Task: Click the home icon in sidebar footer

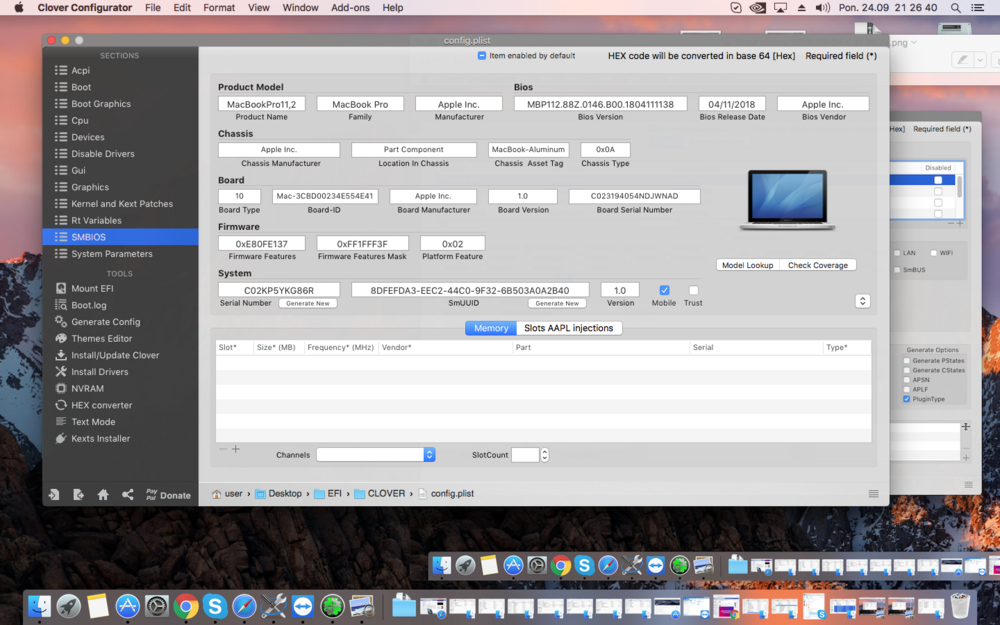Action: coord(103,495)
